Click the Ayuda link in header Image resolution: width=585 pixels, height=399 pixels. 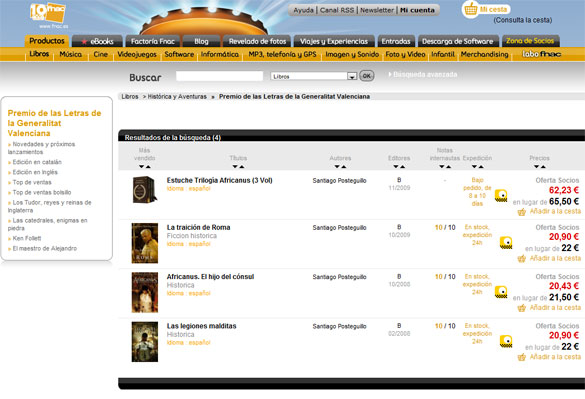(x=303, y=10)
